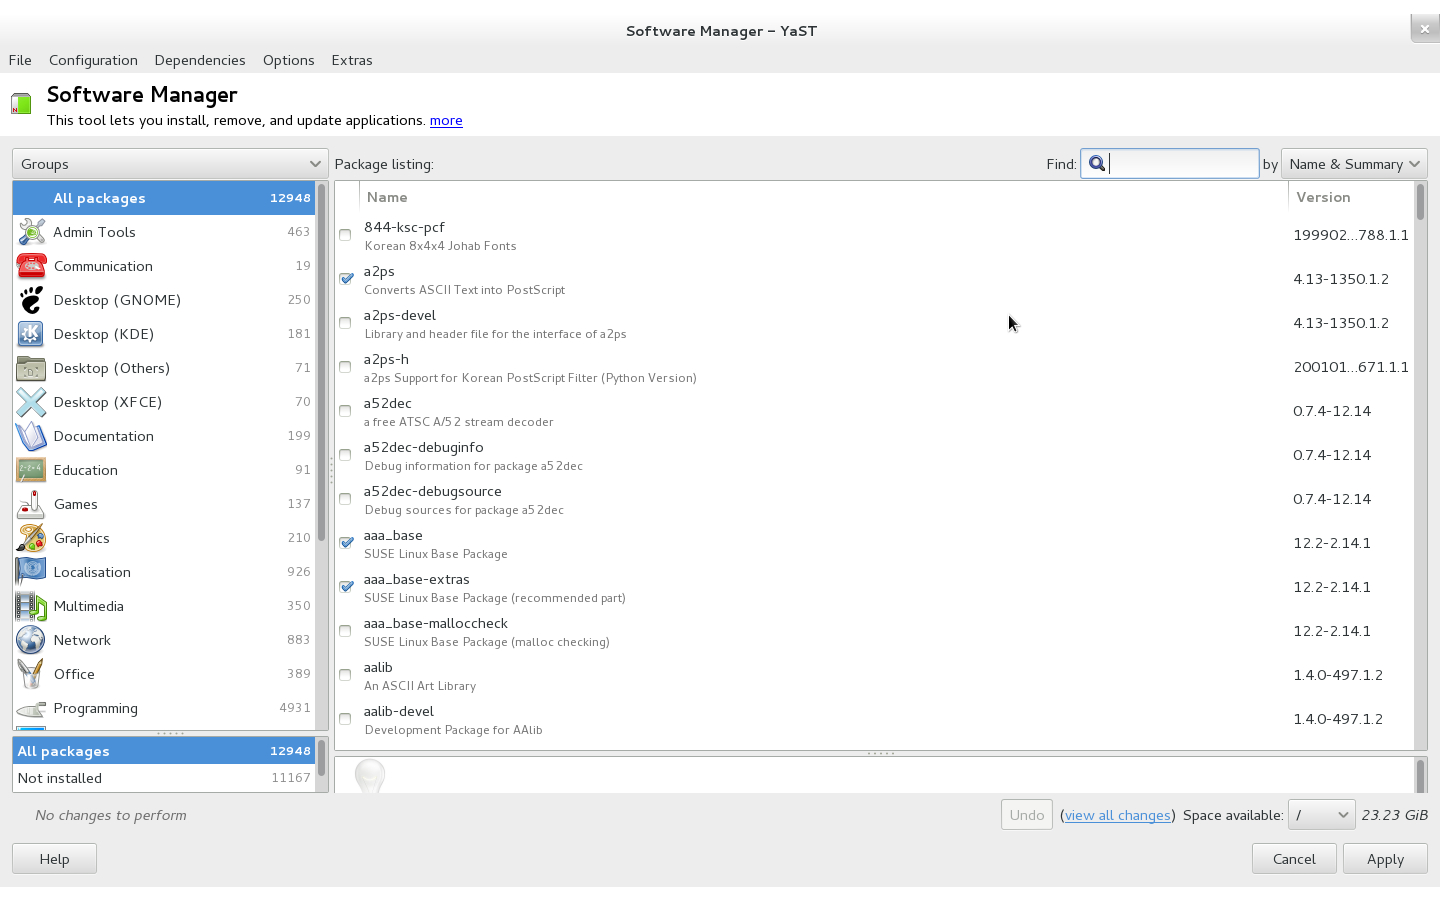Viewport: 1440px width, 900px height.
Task: Click the Admin Tools group icon
Action: tap(31, 232)
